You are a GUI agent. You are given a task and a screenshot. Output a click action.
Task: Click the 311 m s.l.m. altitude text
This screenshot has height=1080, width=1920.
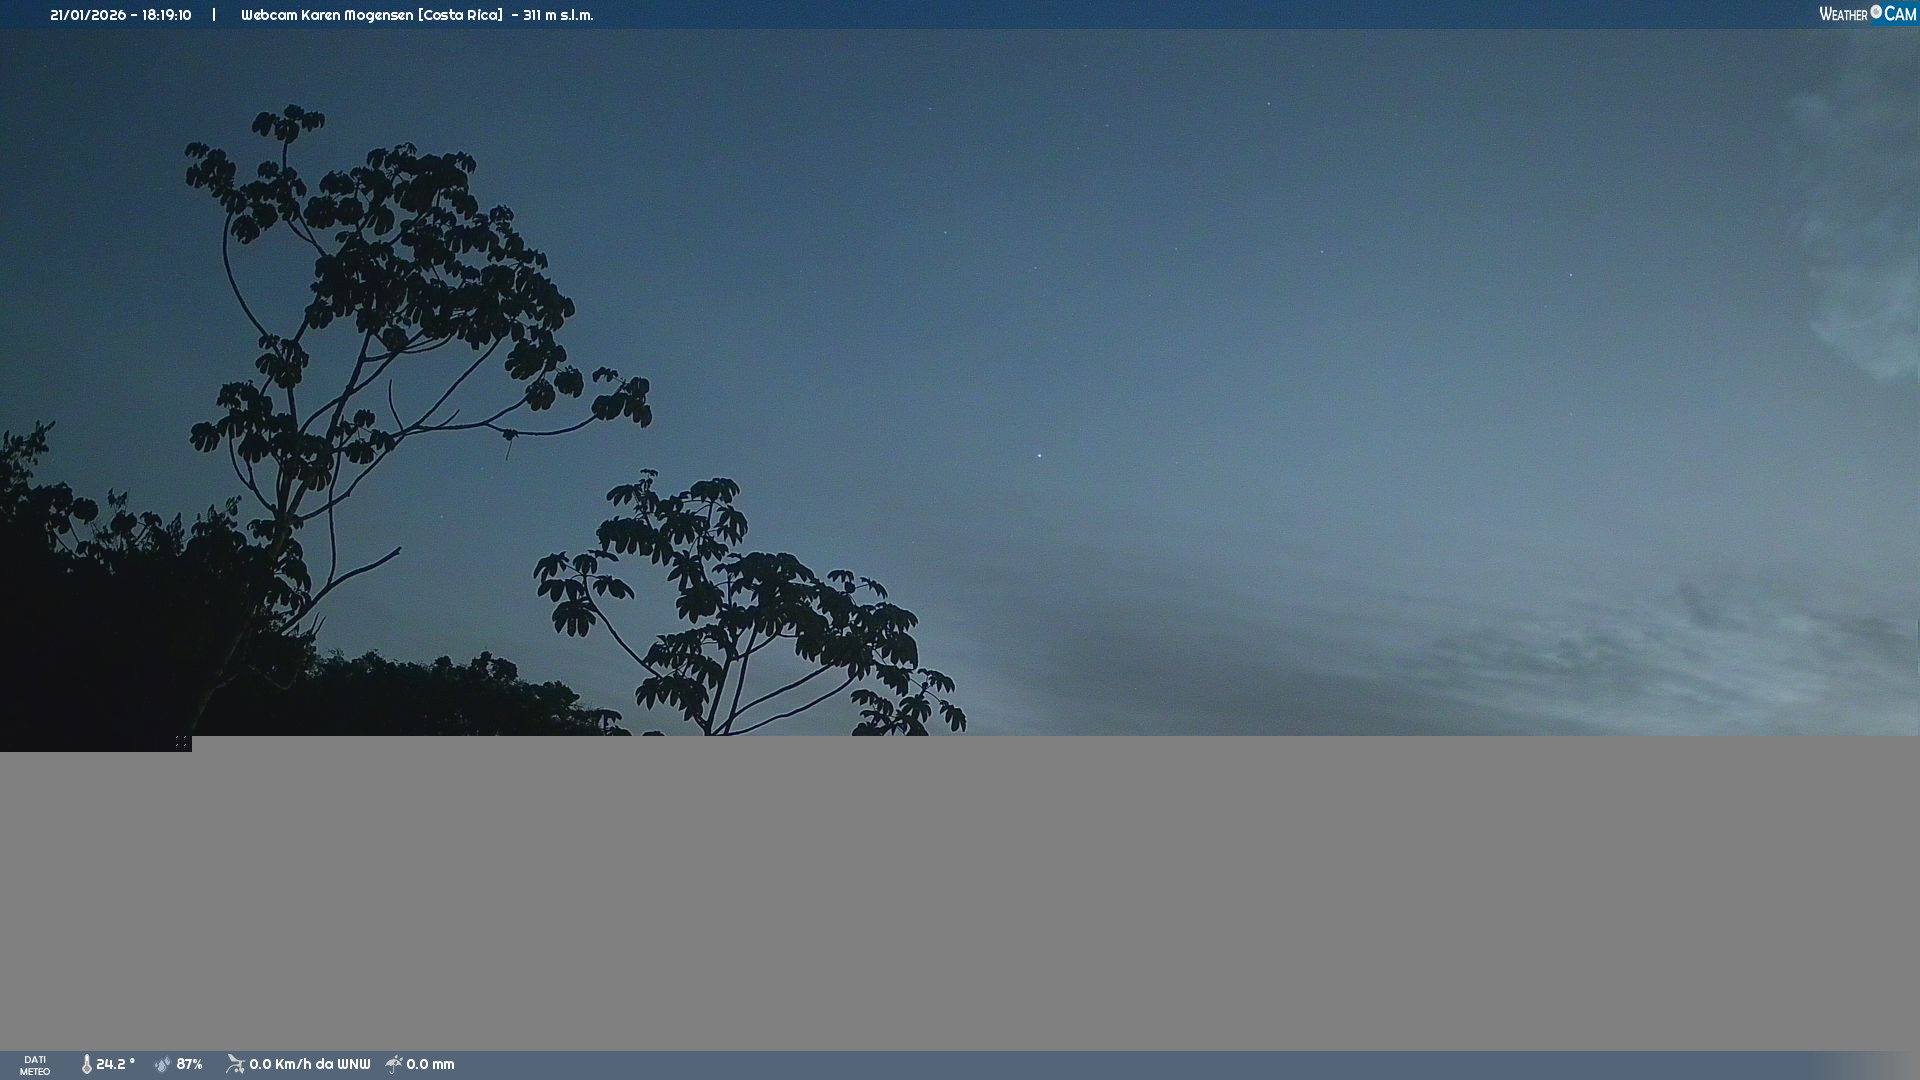tap(558, 15)
